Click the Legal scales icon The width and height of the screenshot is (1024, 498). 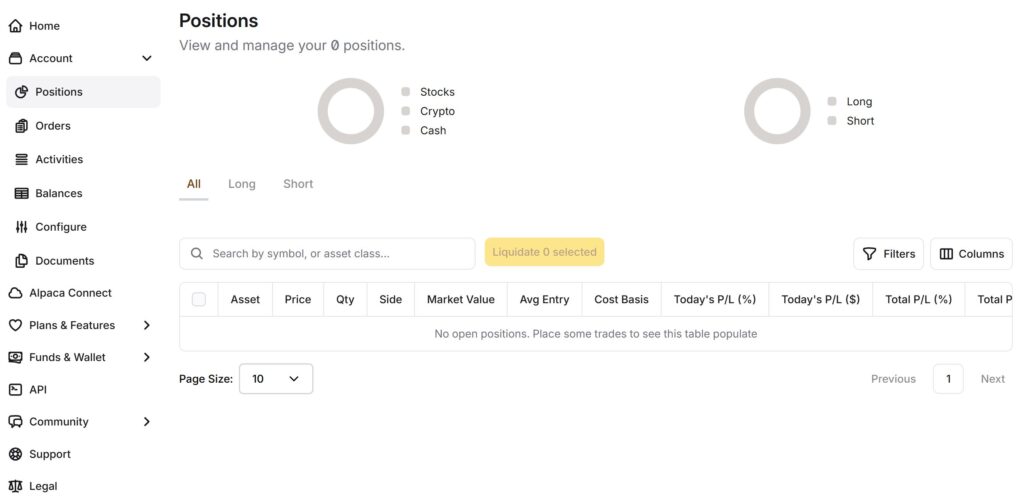tap(16, 486)
